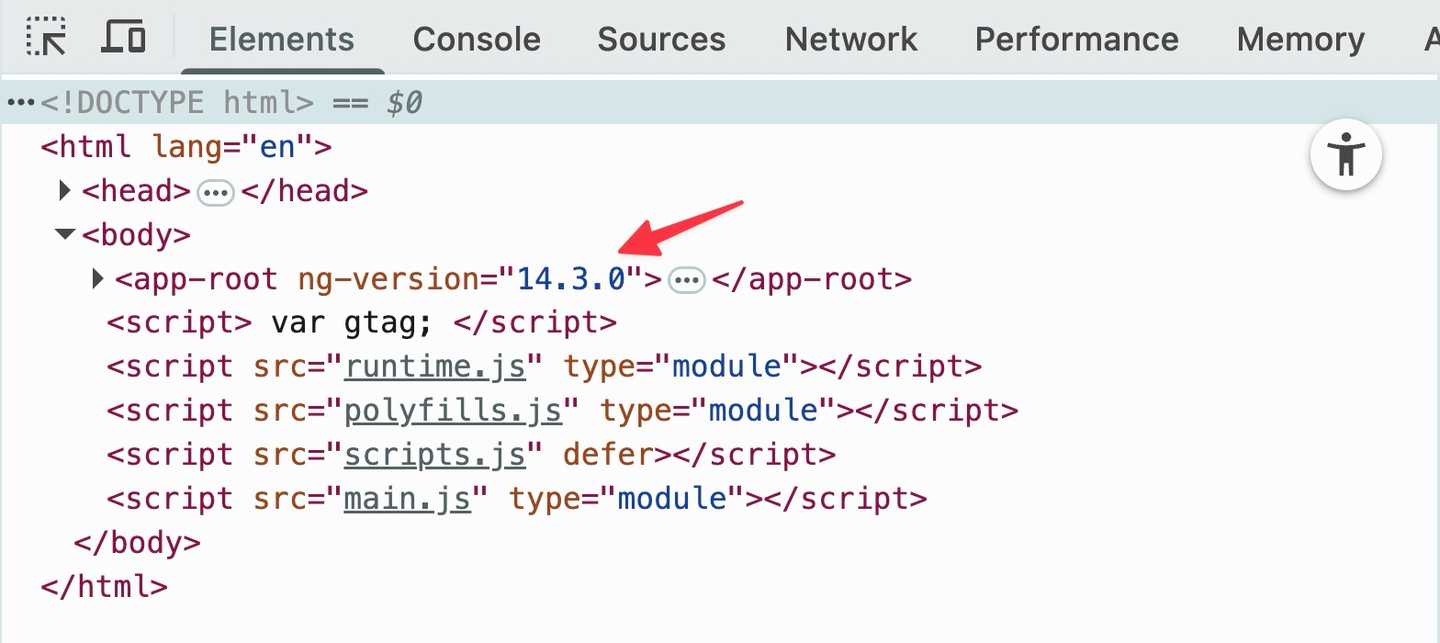Select the closing html tag line
1440x643 pixels.
click(104, 587)
